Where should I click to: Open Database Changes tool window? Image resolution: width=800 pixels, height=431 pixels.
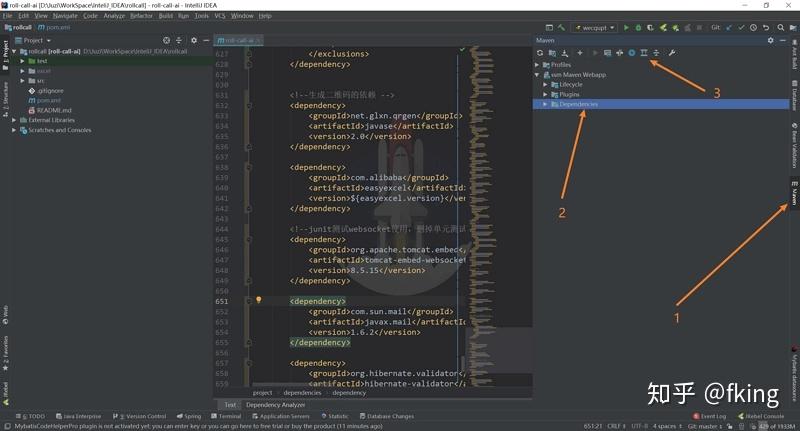tap(387, 417)
